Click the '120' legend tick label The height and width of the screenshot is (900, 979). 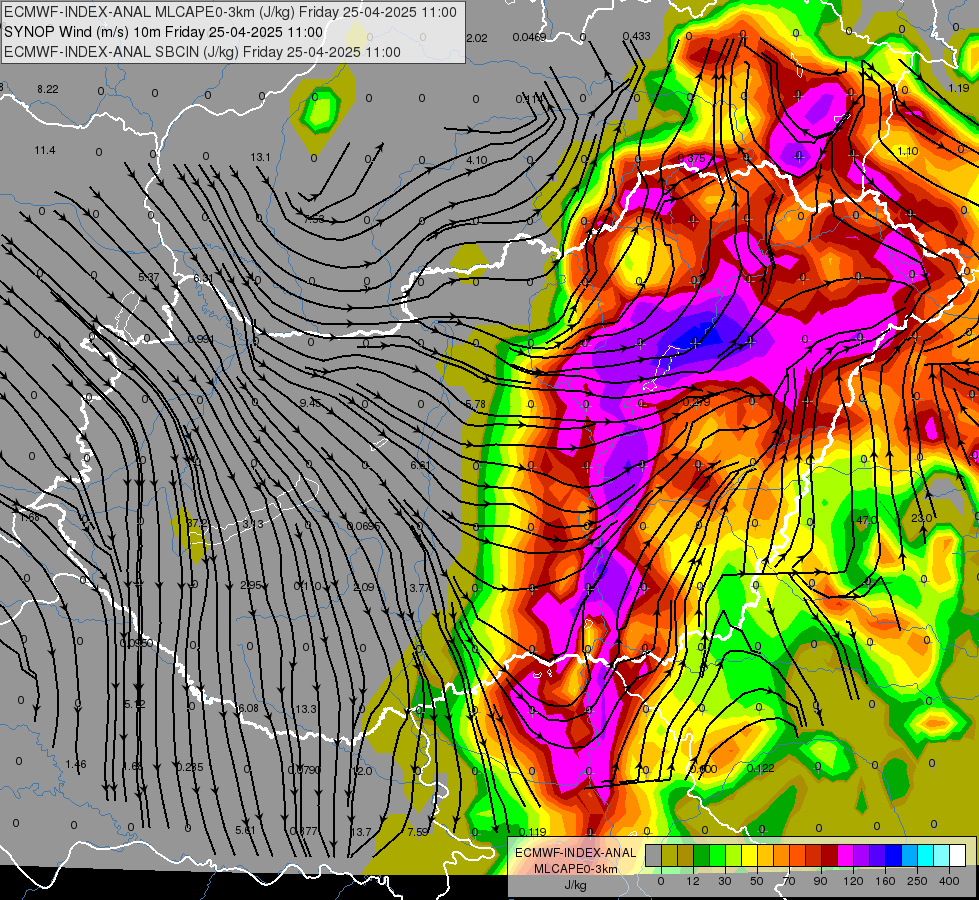pos(853,881)
